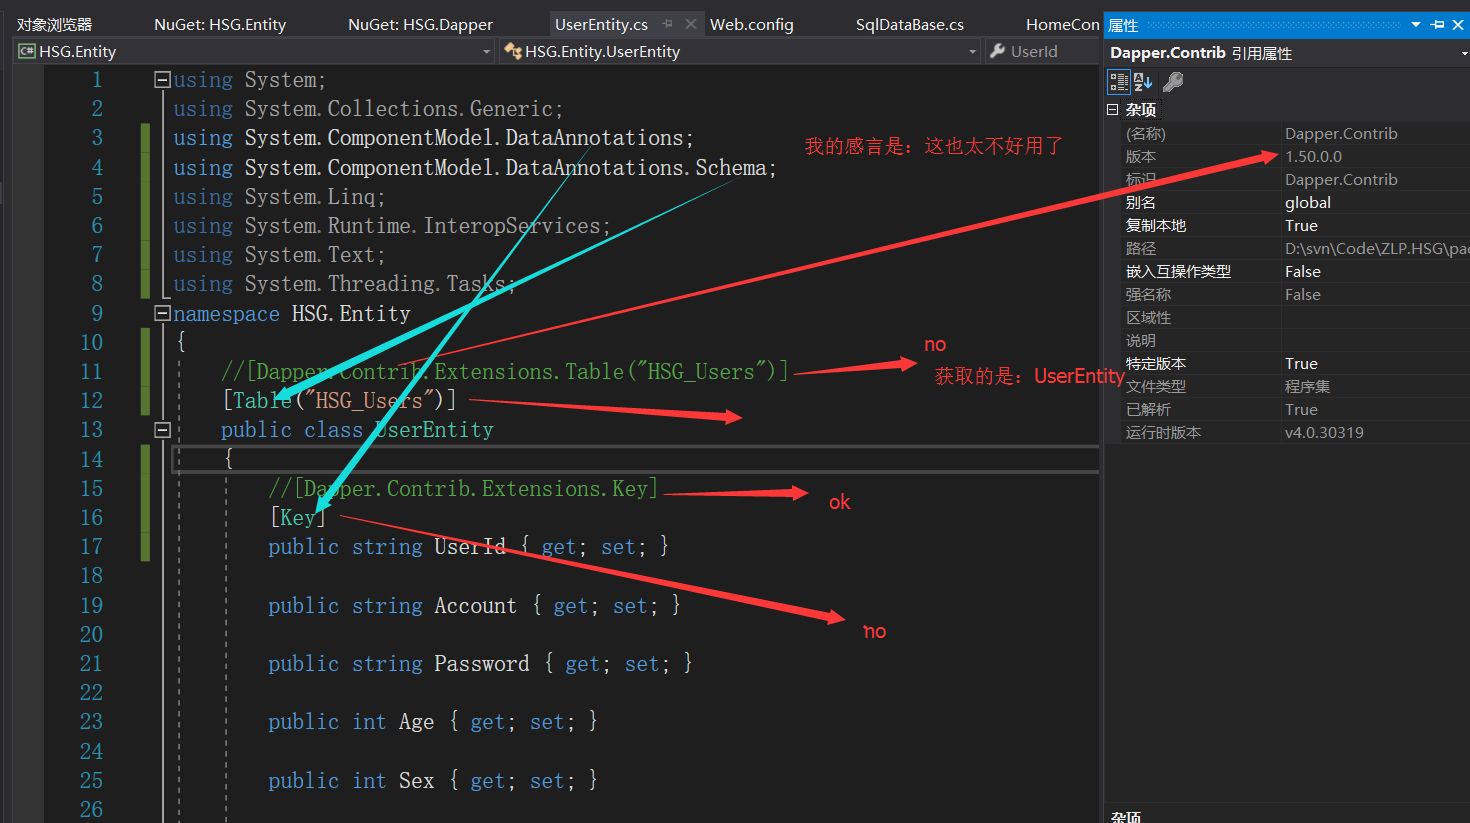Select the UserEntity.cs tab
Image resolution: width=1470 pixels, height=823 pixels.
point(601,24)
